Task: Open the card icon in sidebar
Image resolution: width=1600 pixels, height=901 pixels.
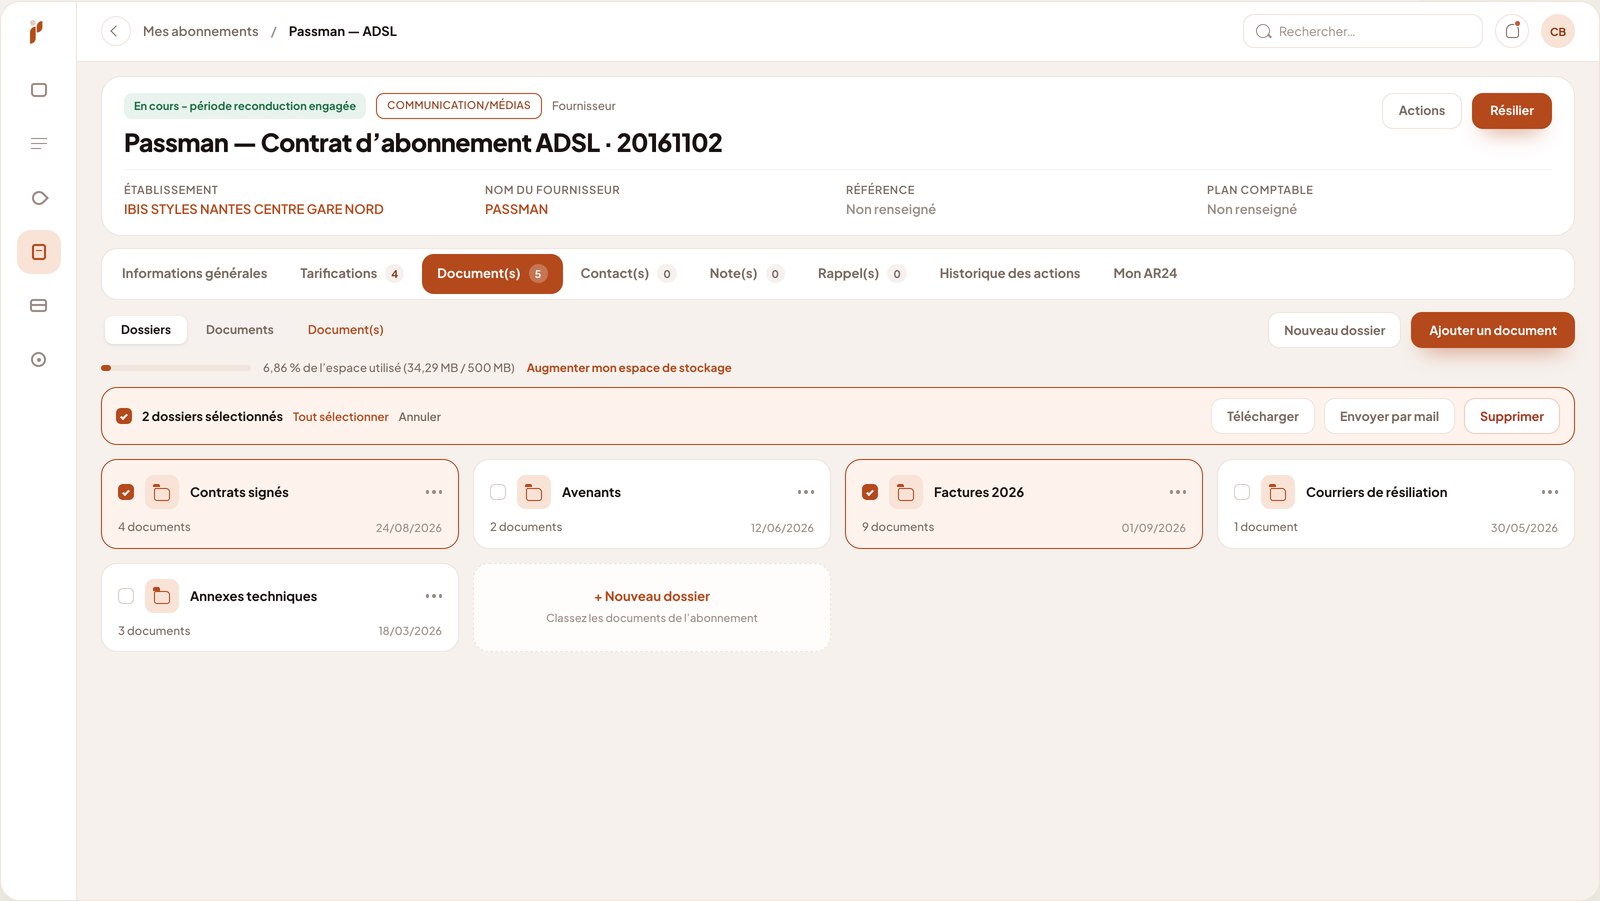Action: [x=39, y=306]
